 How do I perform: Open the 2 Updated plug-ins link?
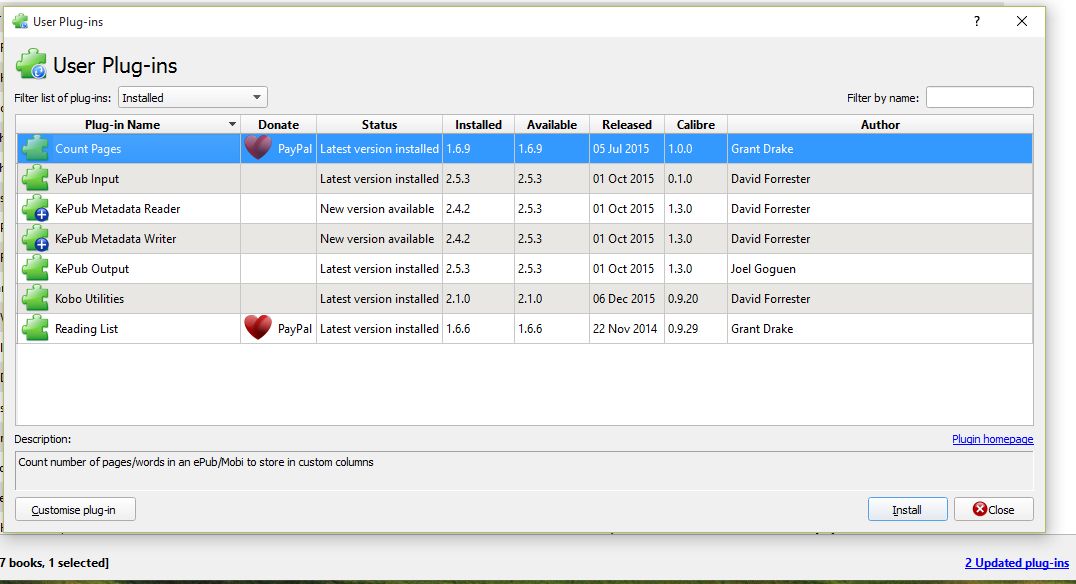pyautogui.click(x=1017, y=563)
